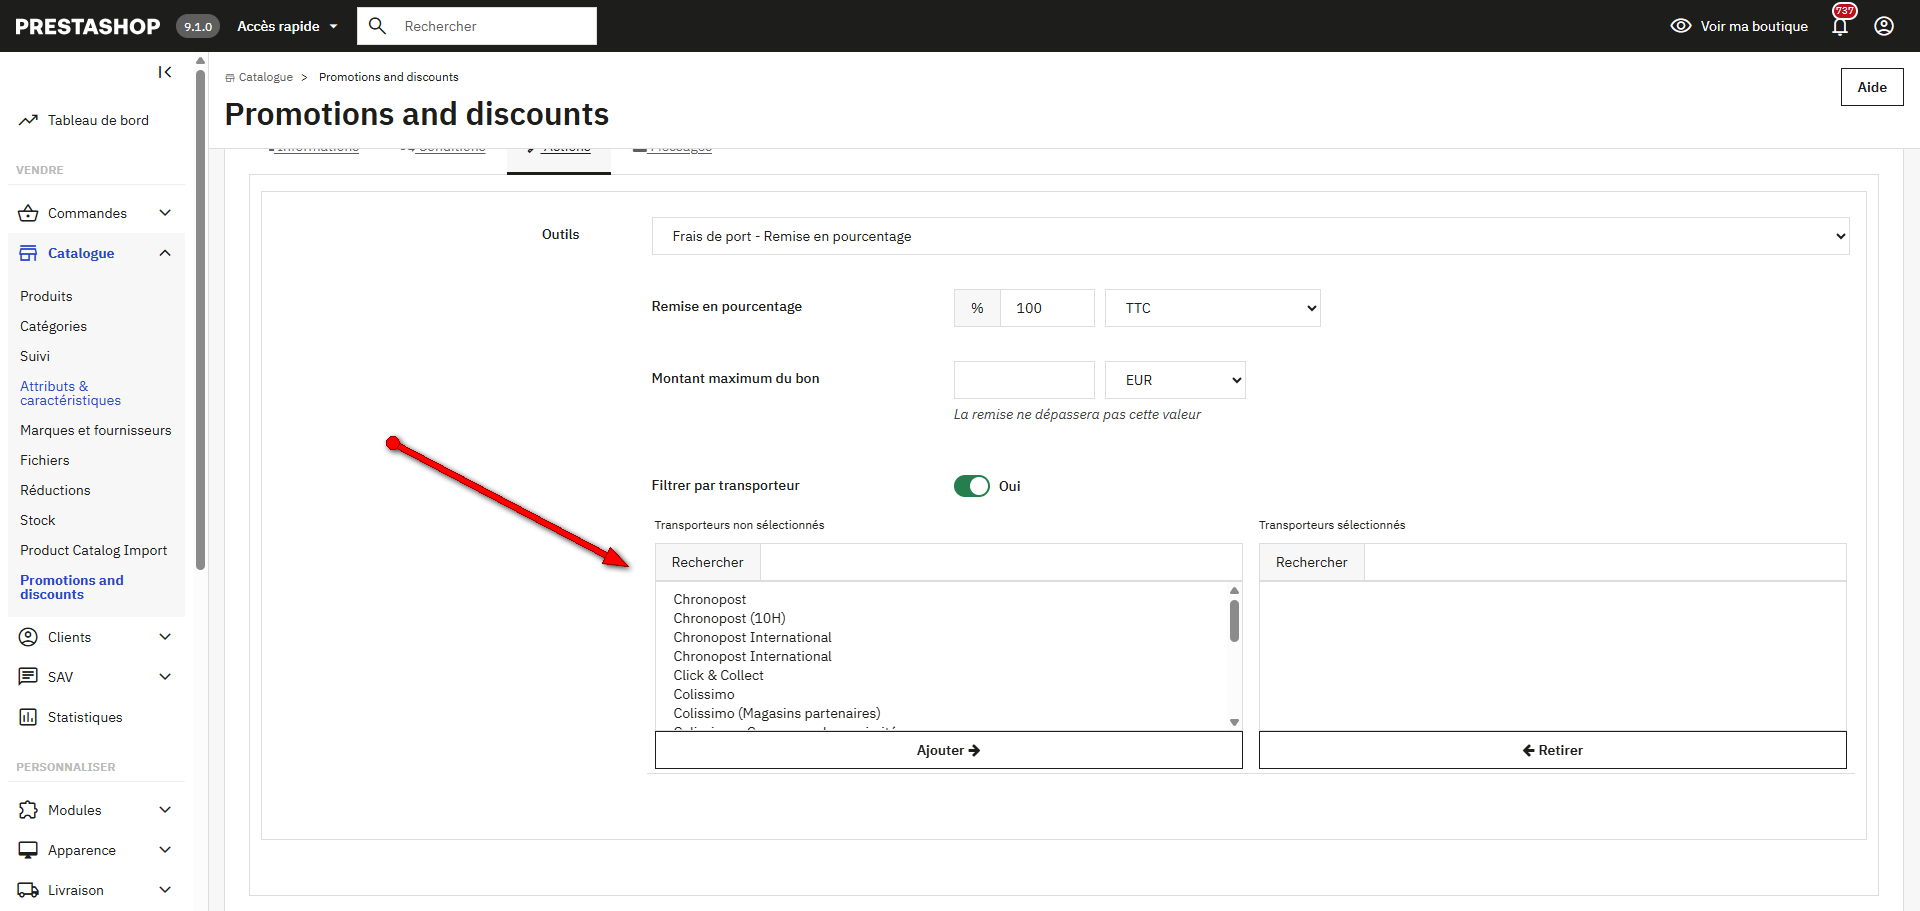Select Click & Collect carrier
Screen dimensions: 1920x911
point(718,675)
